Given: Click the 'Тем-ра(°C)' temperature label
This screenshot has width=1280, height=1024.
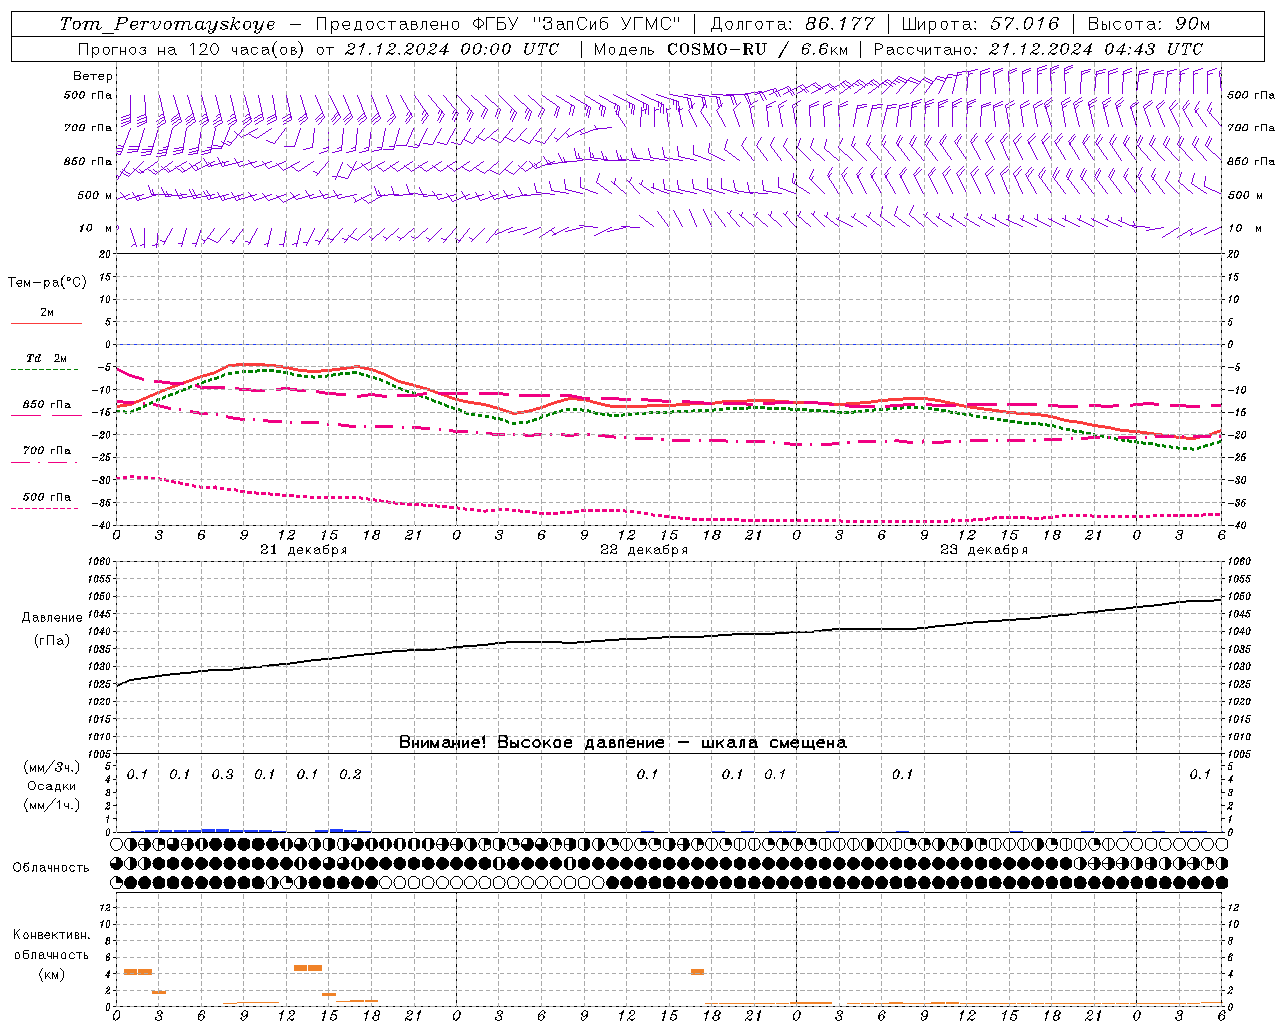Looking at the screenshot, I should [x=47, y=283].
